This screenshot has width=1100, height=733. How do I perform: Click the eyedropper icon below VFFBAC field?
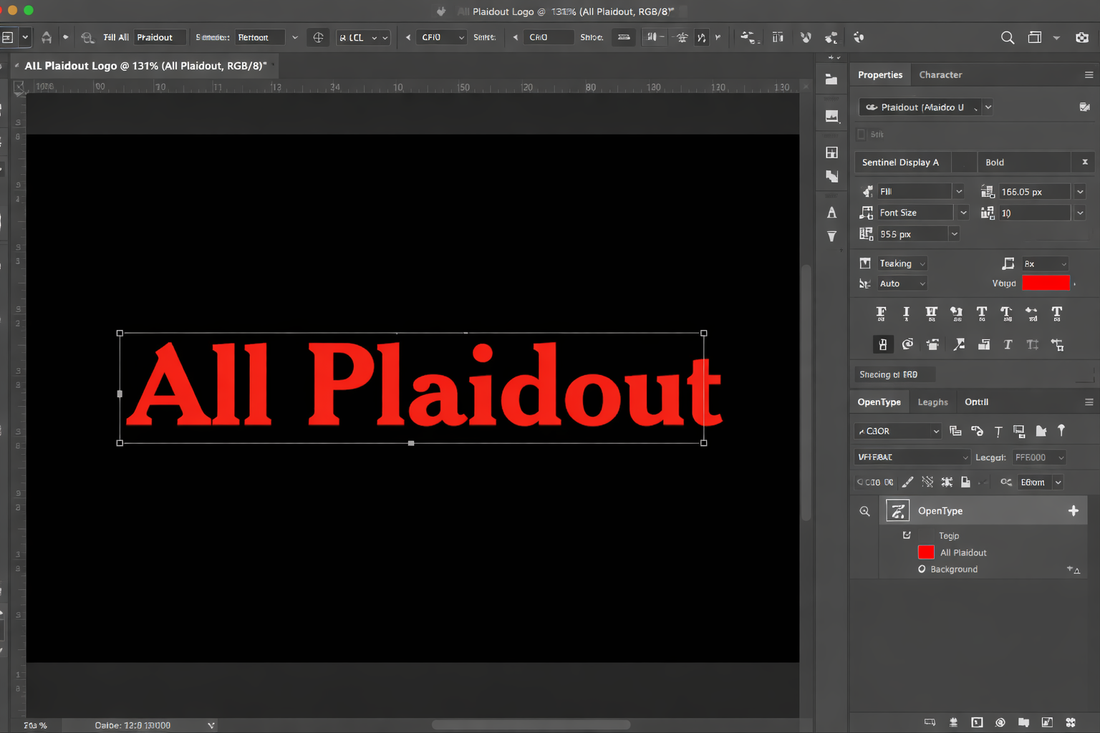(907, 482)
